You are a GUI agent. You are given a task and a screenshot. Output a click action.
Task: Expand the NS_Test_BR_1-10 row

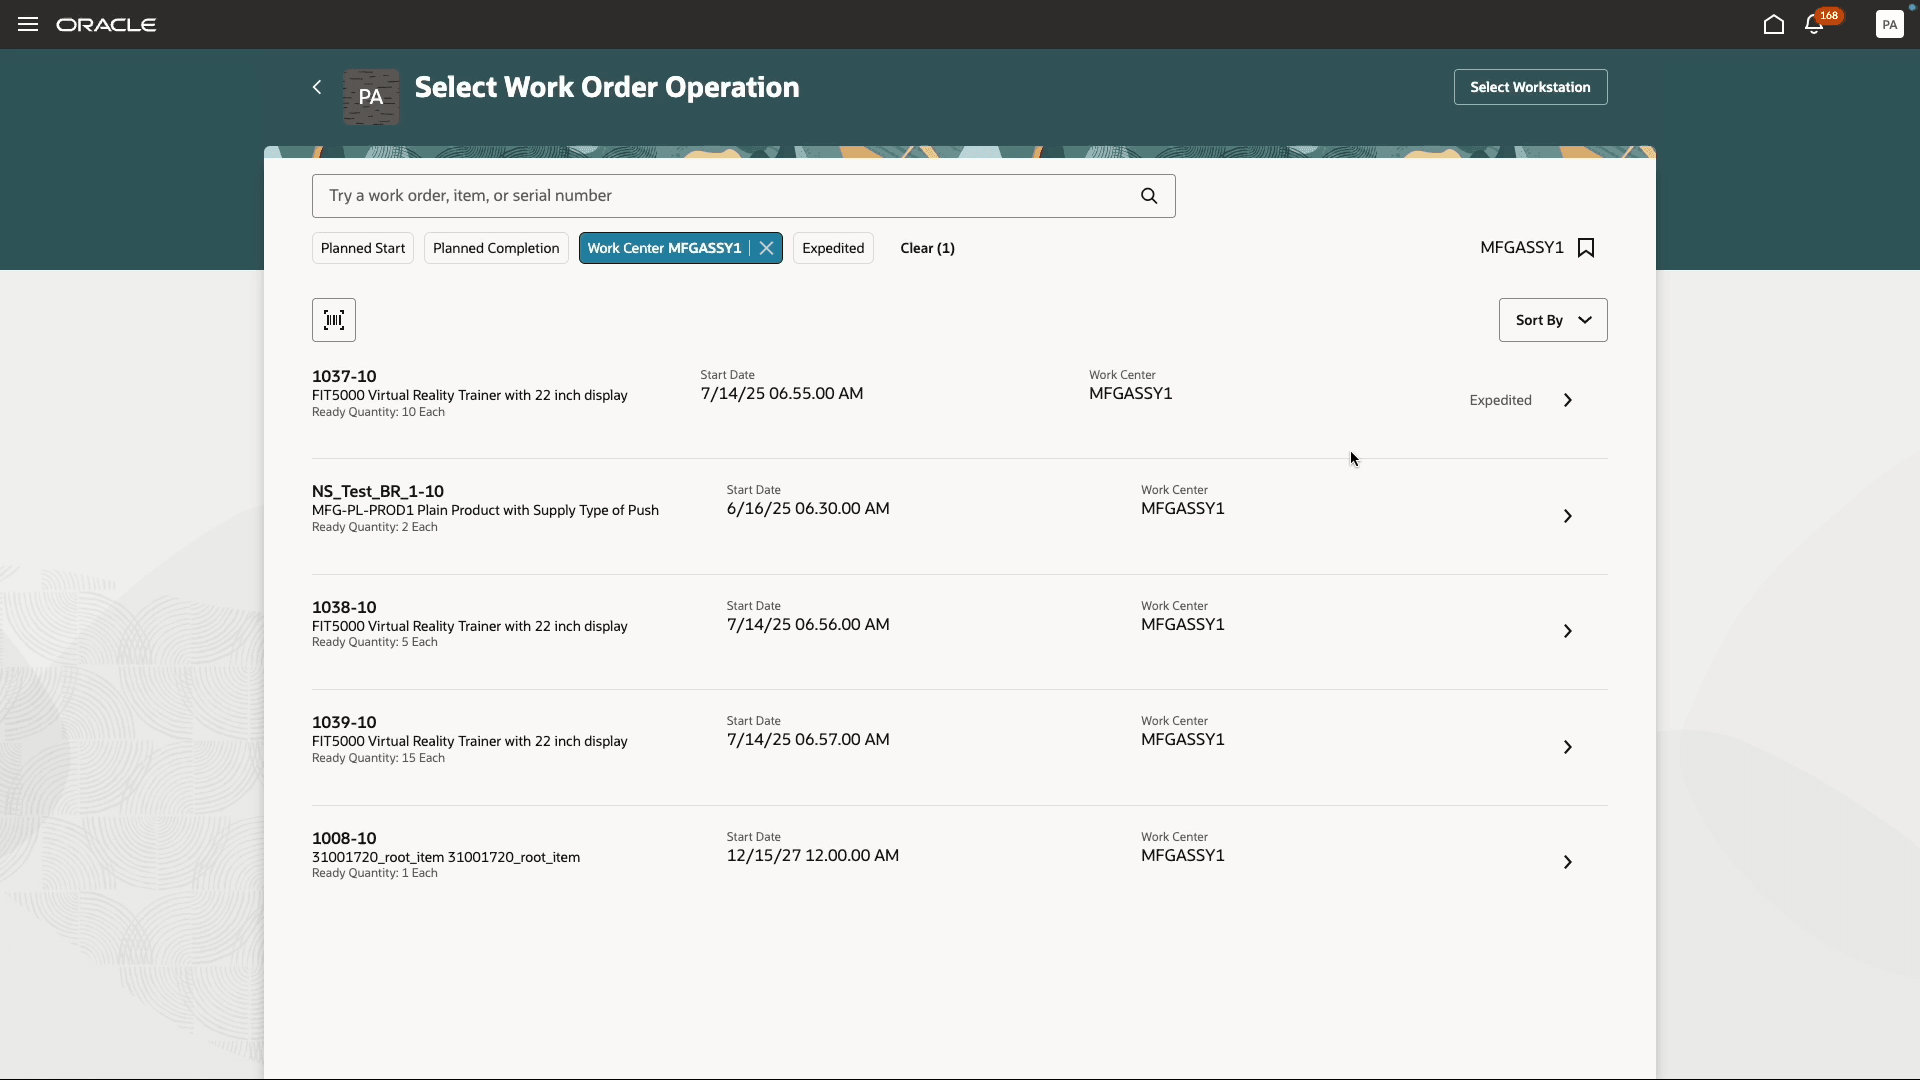[1566, 515]
